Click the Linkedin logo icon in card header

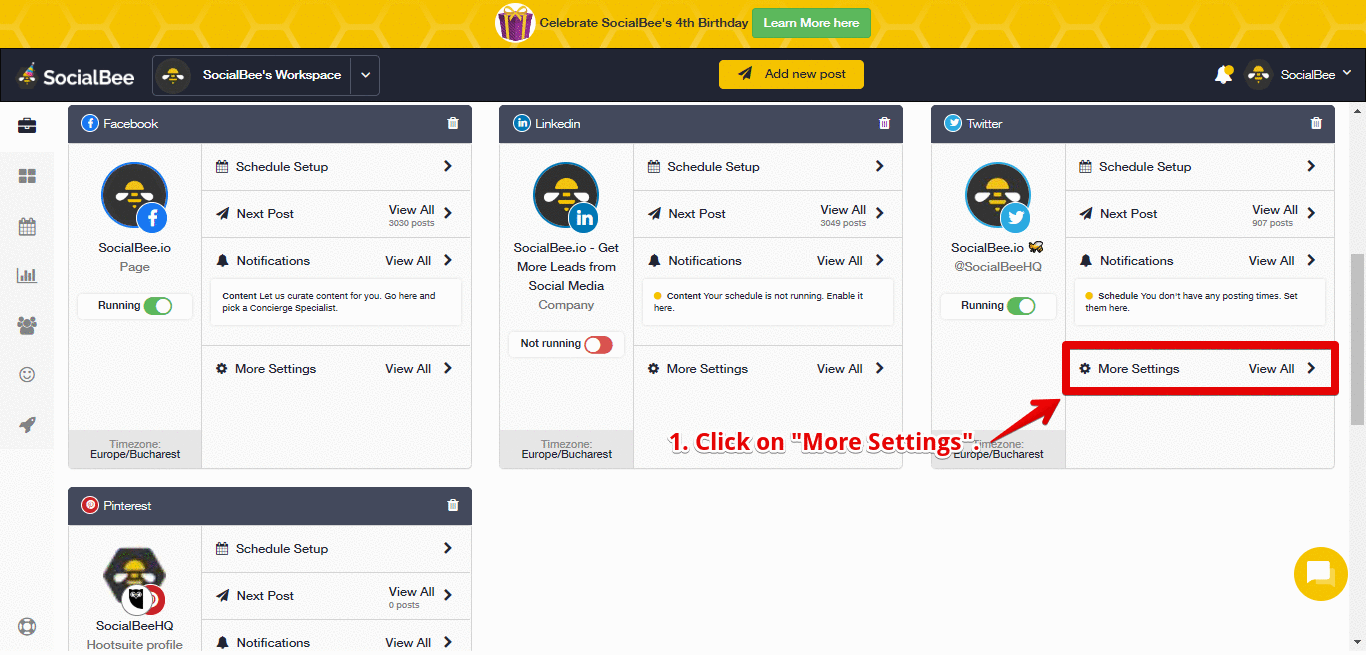tap(522, 124)
